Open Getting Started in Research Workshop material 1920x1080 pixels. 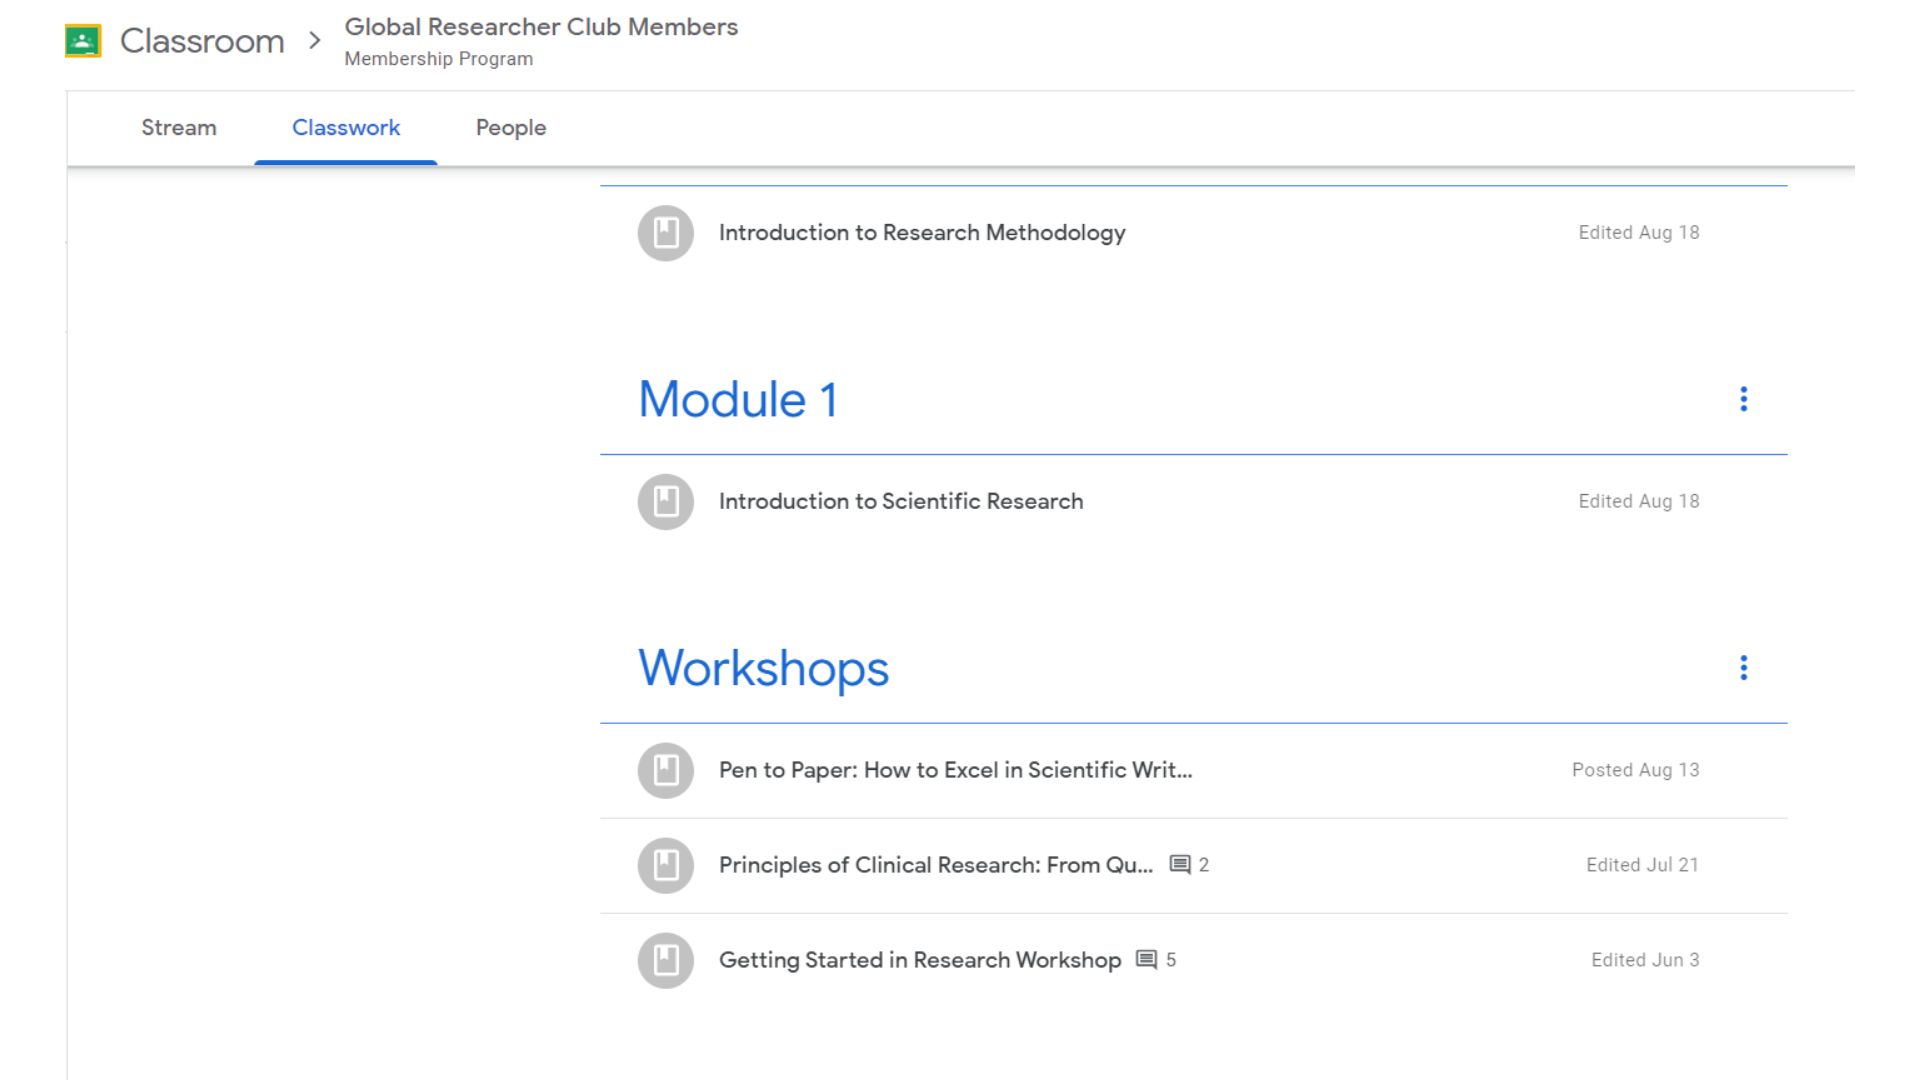click(x=920, y=961)
